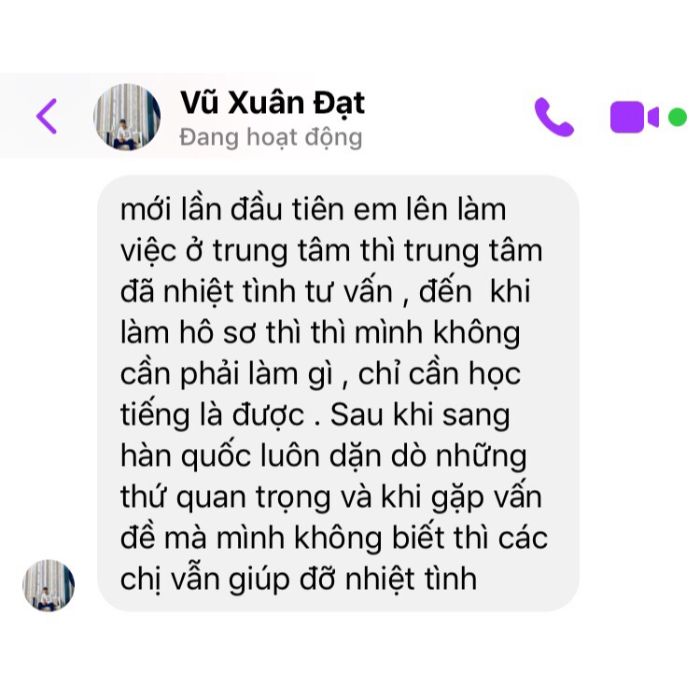
Task: Click message line 'làm hồ sơ thì thì mình'
Action: click(320, 333)
